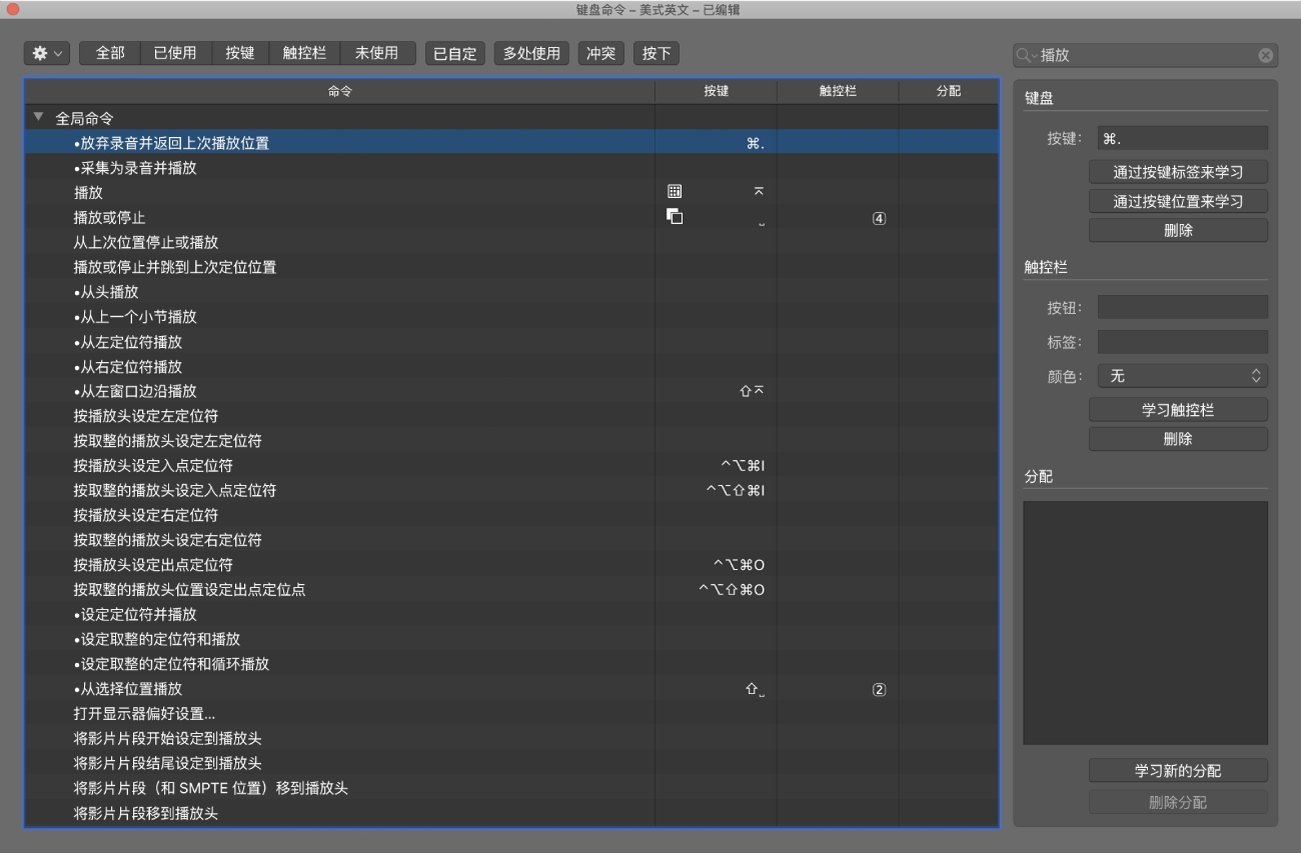Select 设定取整的定位符和循环播放 row
1301x854 pixels.
coord(511,664)
